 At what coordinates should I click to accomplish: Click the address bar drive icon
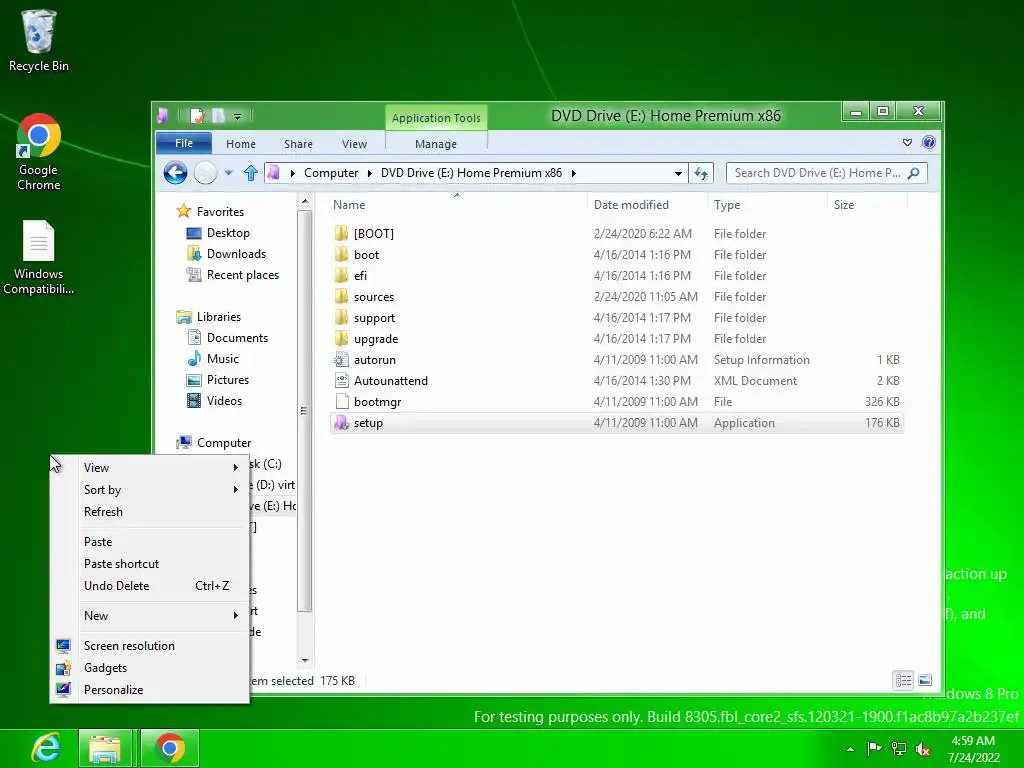point(274,173)
